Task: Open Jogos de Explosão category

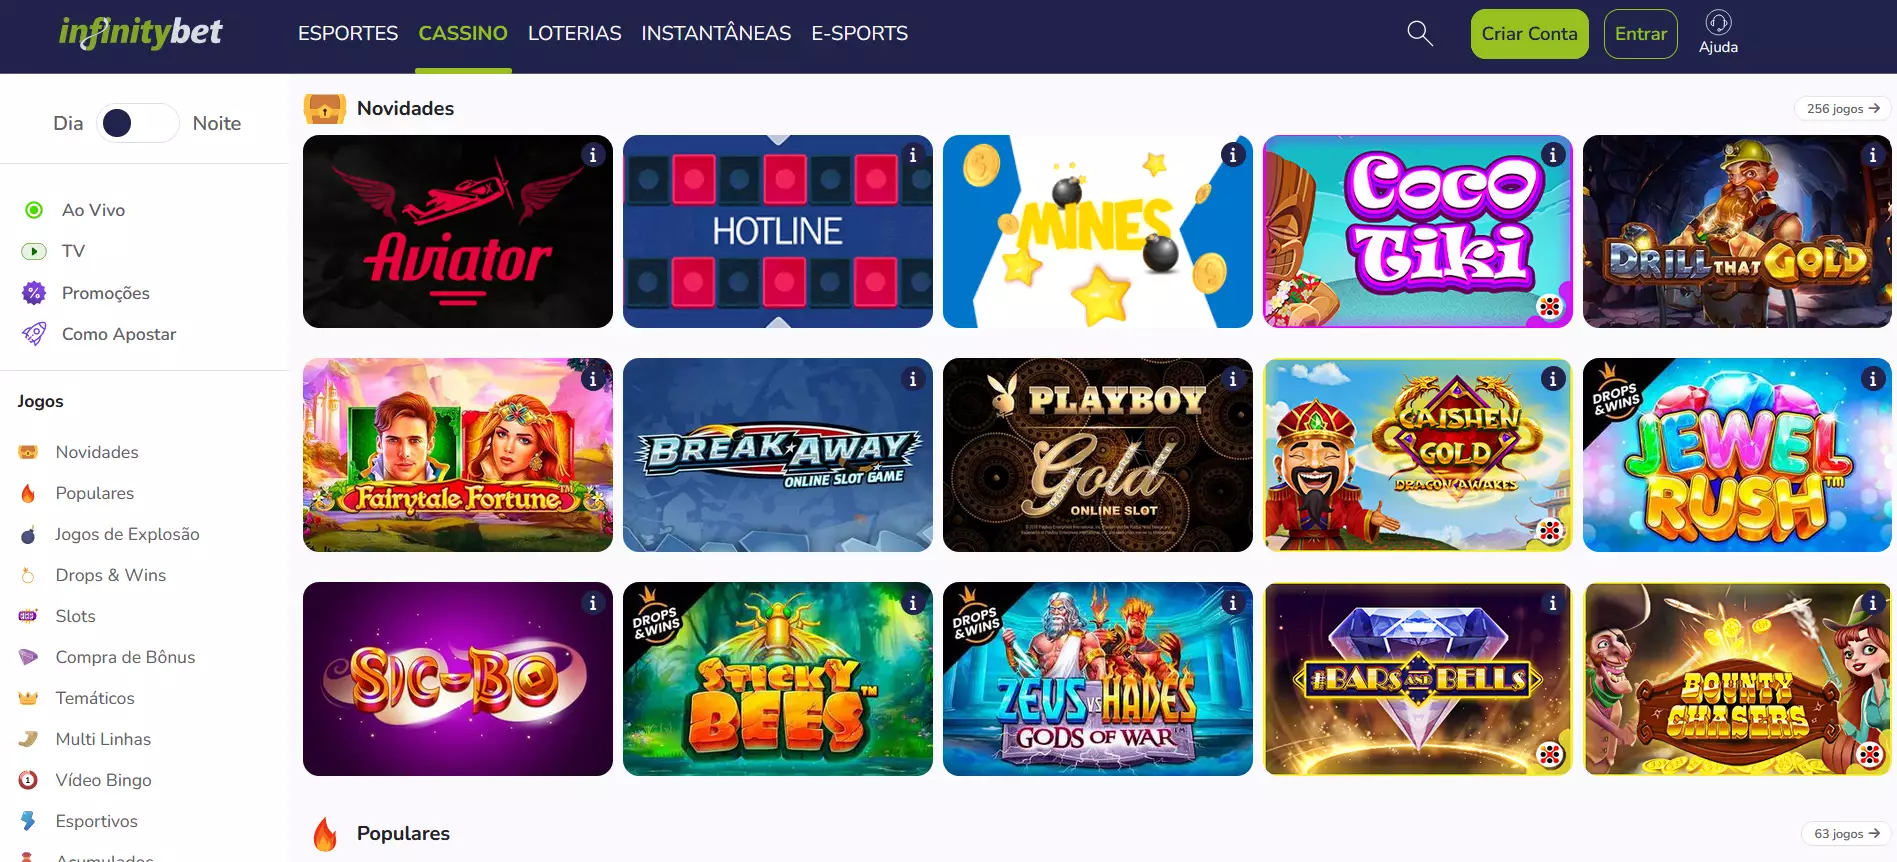Action: coord(127,534)
